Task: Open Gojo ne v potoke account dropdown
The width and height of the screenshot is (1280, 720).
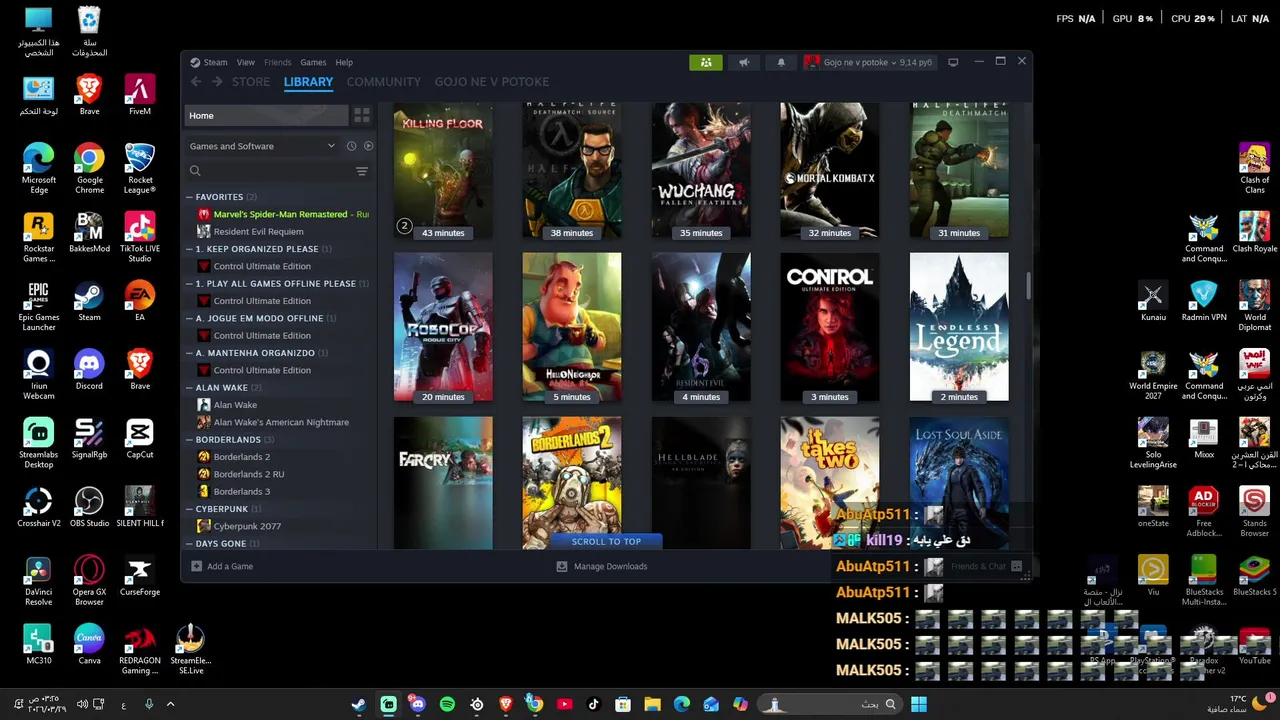Action: point(869,62)
